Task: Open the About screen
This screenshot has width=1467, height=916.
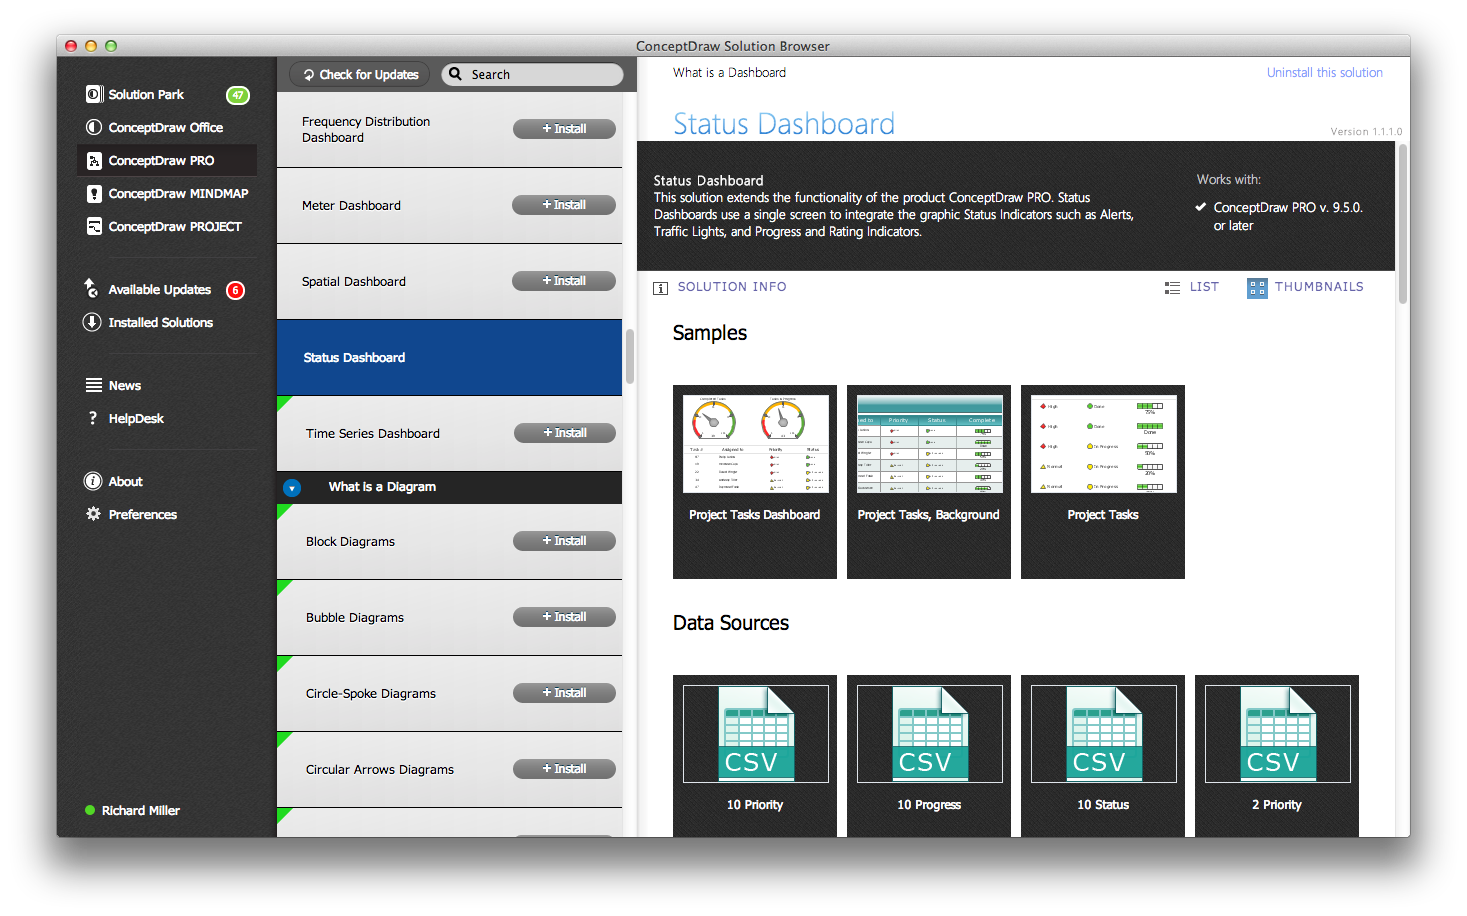Action: (x=126, y=481)
